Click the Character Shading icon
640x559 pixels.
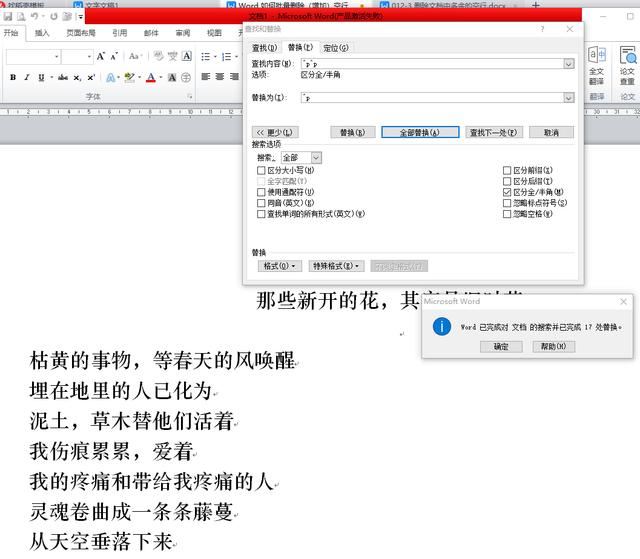[x=172, y=77]
